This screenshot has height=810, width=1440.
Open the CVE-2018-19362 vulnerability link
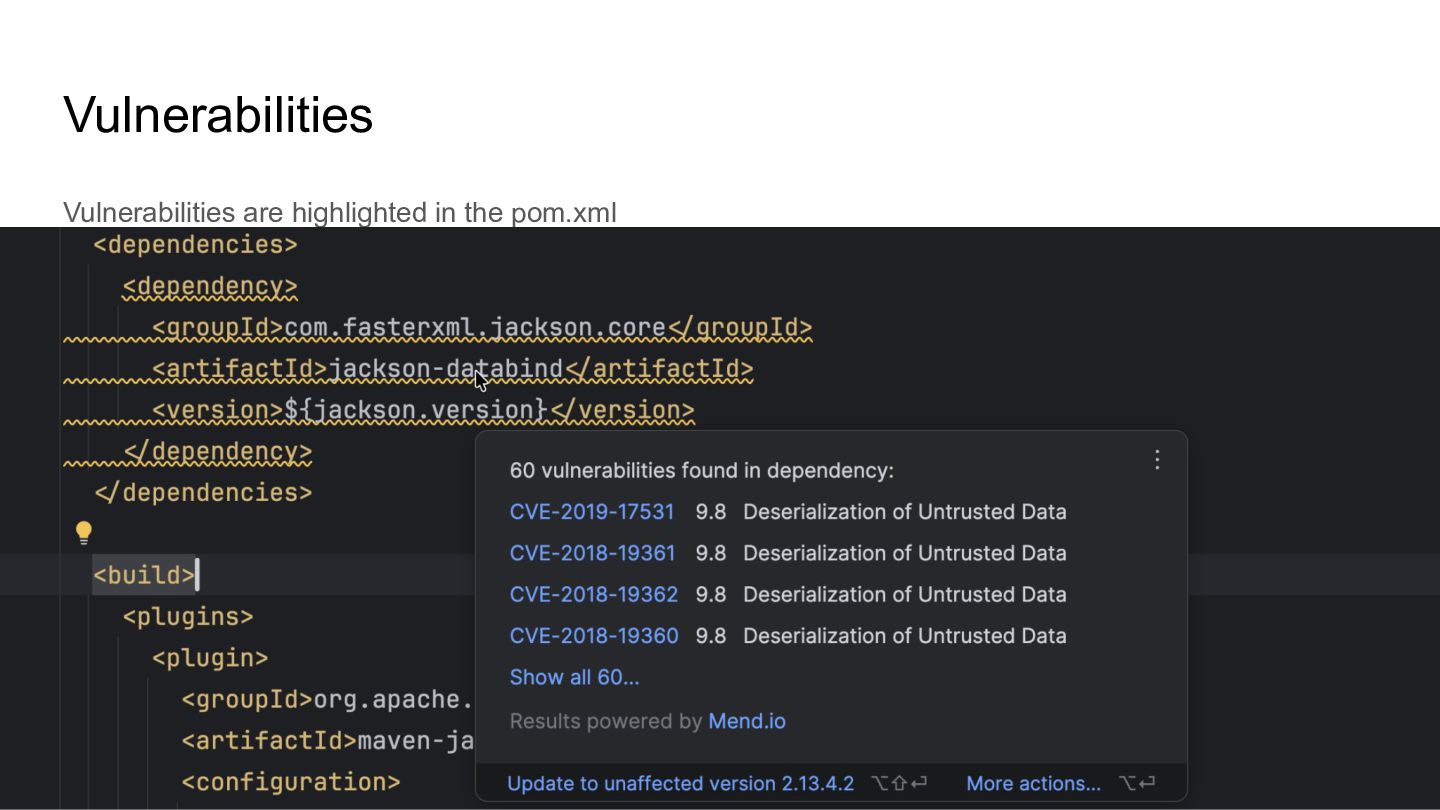point(593,594)
